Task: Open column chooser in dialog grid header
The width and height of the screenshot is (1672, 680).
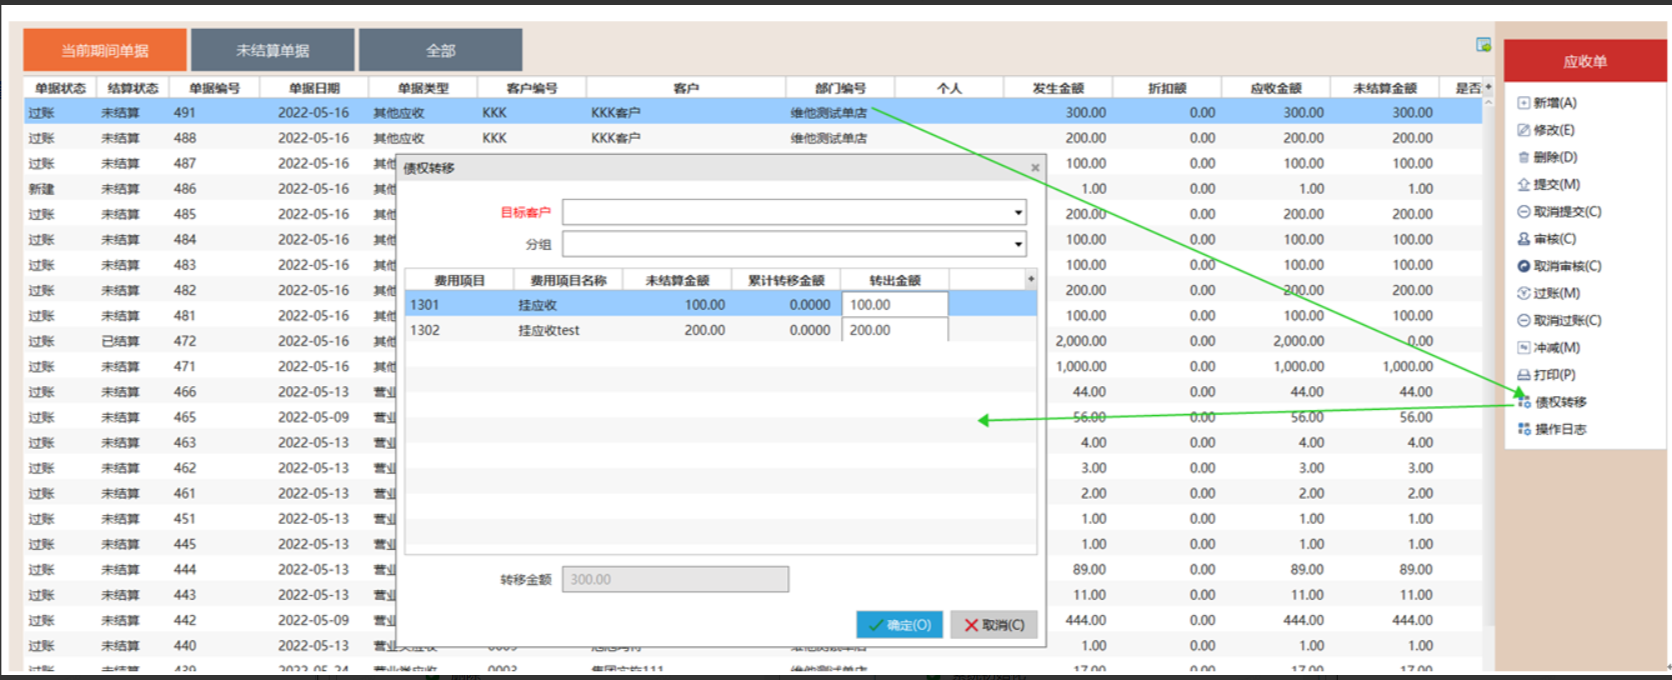Action: [x=1031, y=279]
